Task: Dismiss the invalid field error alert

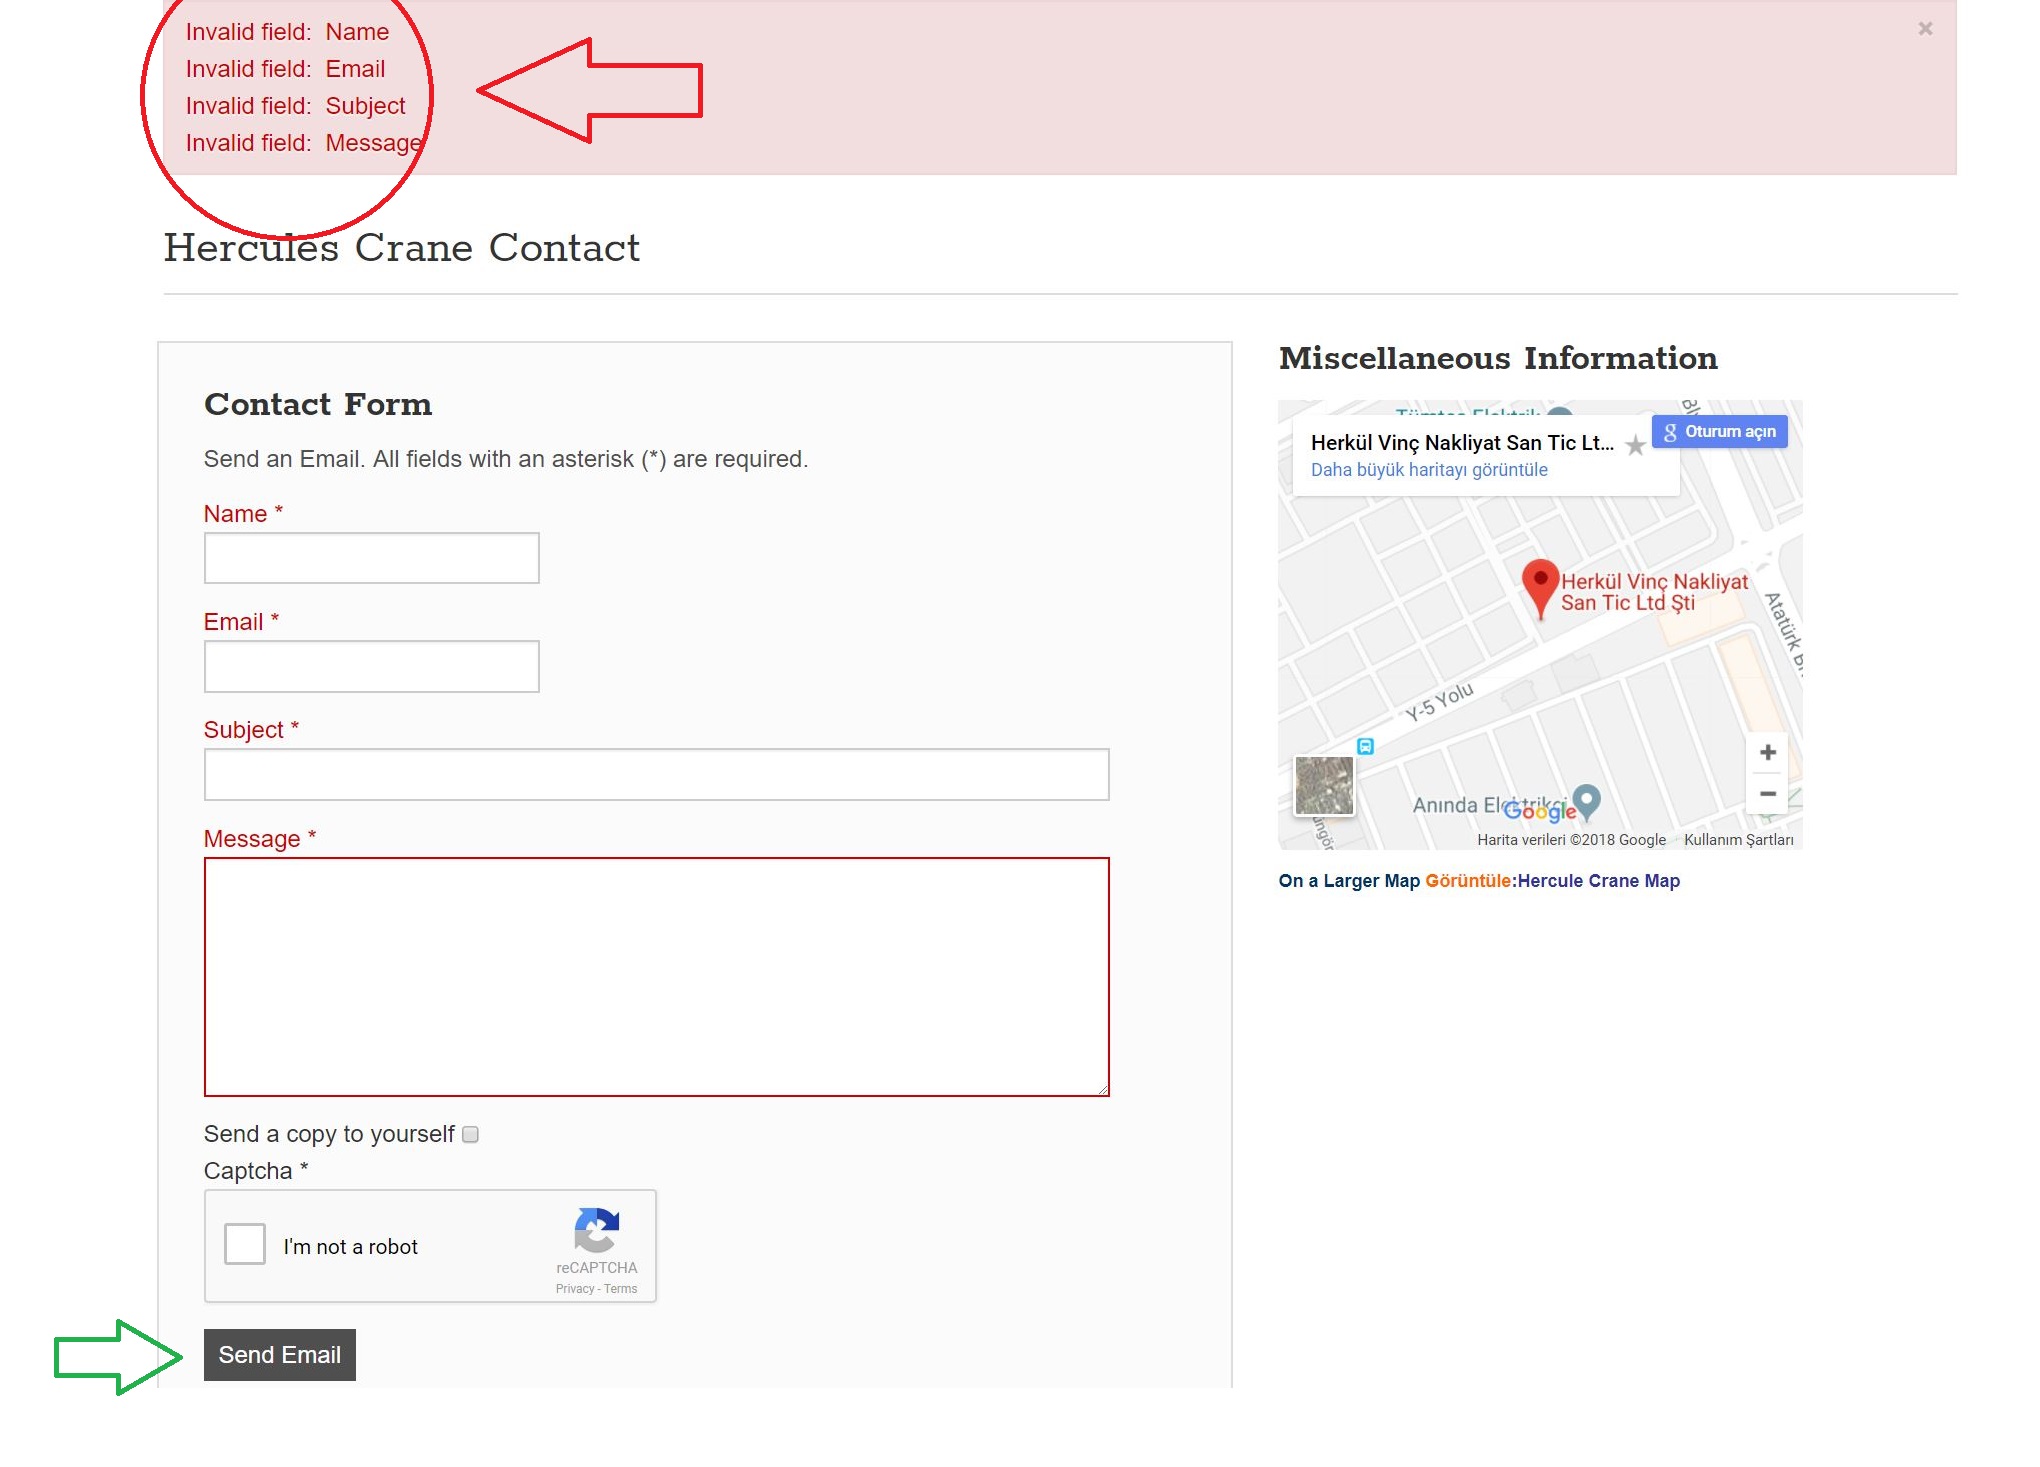Action: pos(1924,29)
